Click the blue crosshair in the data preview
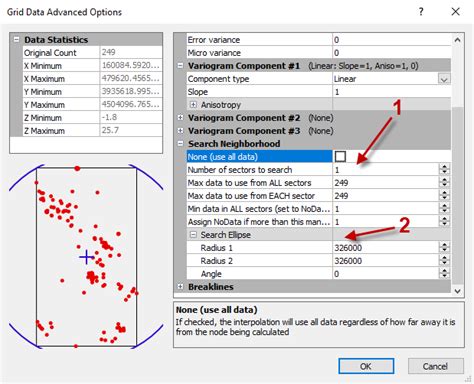This screenshot has height=384, width=474. 87,257
